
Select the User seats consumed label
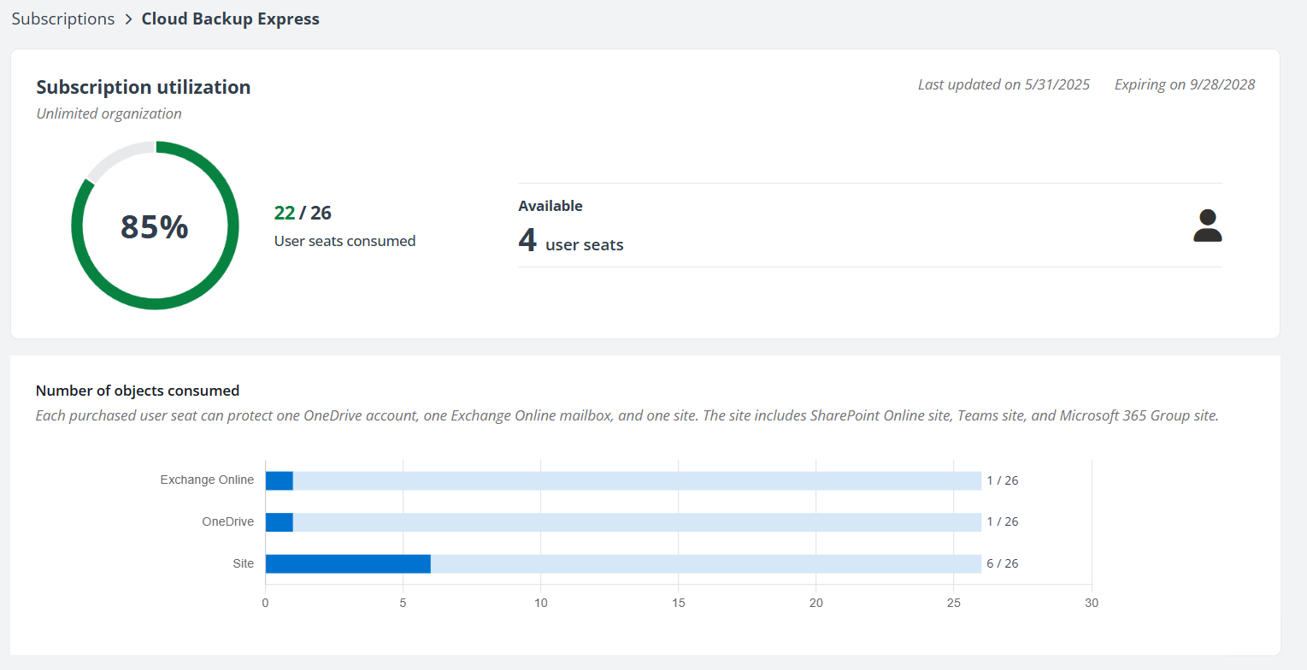(x=344, y=240)
